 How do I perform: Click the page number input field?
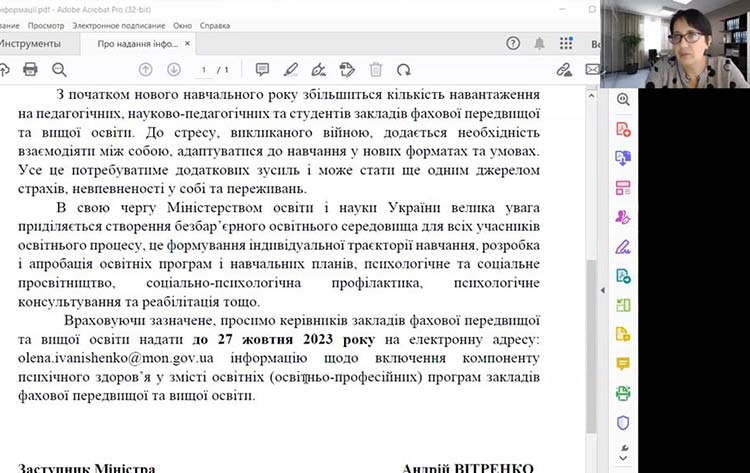[x=205, y=69]
